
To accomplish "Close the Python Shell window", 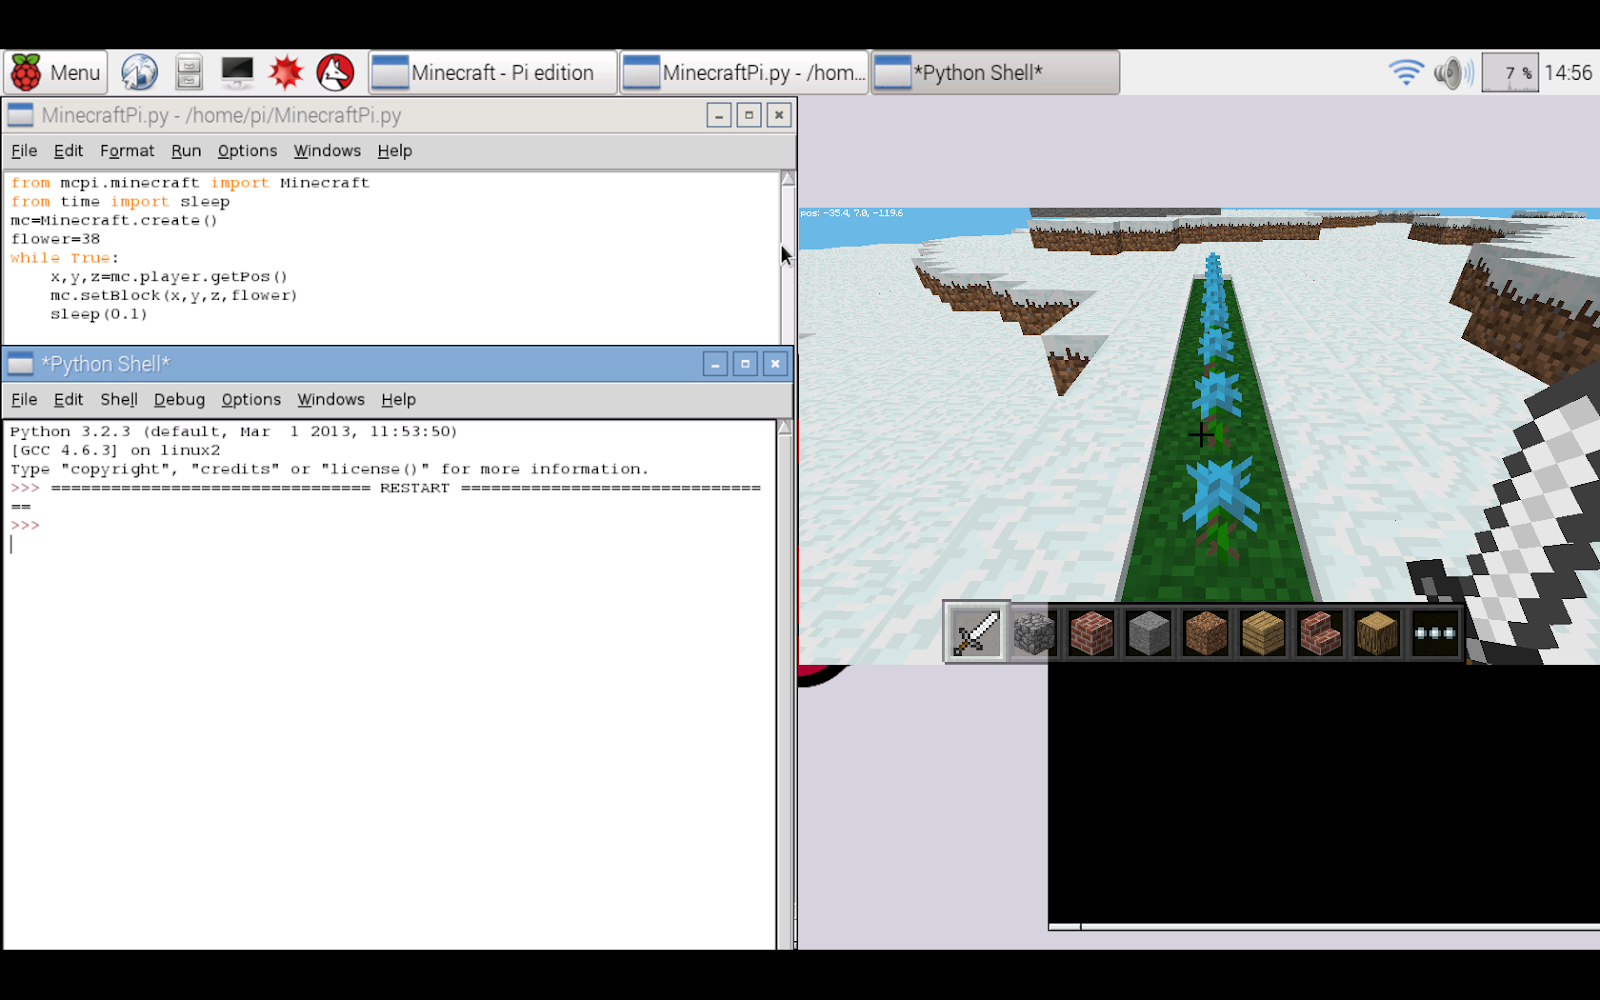I will (775, 364).
